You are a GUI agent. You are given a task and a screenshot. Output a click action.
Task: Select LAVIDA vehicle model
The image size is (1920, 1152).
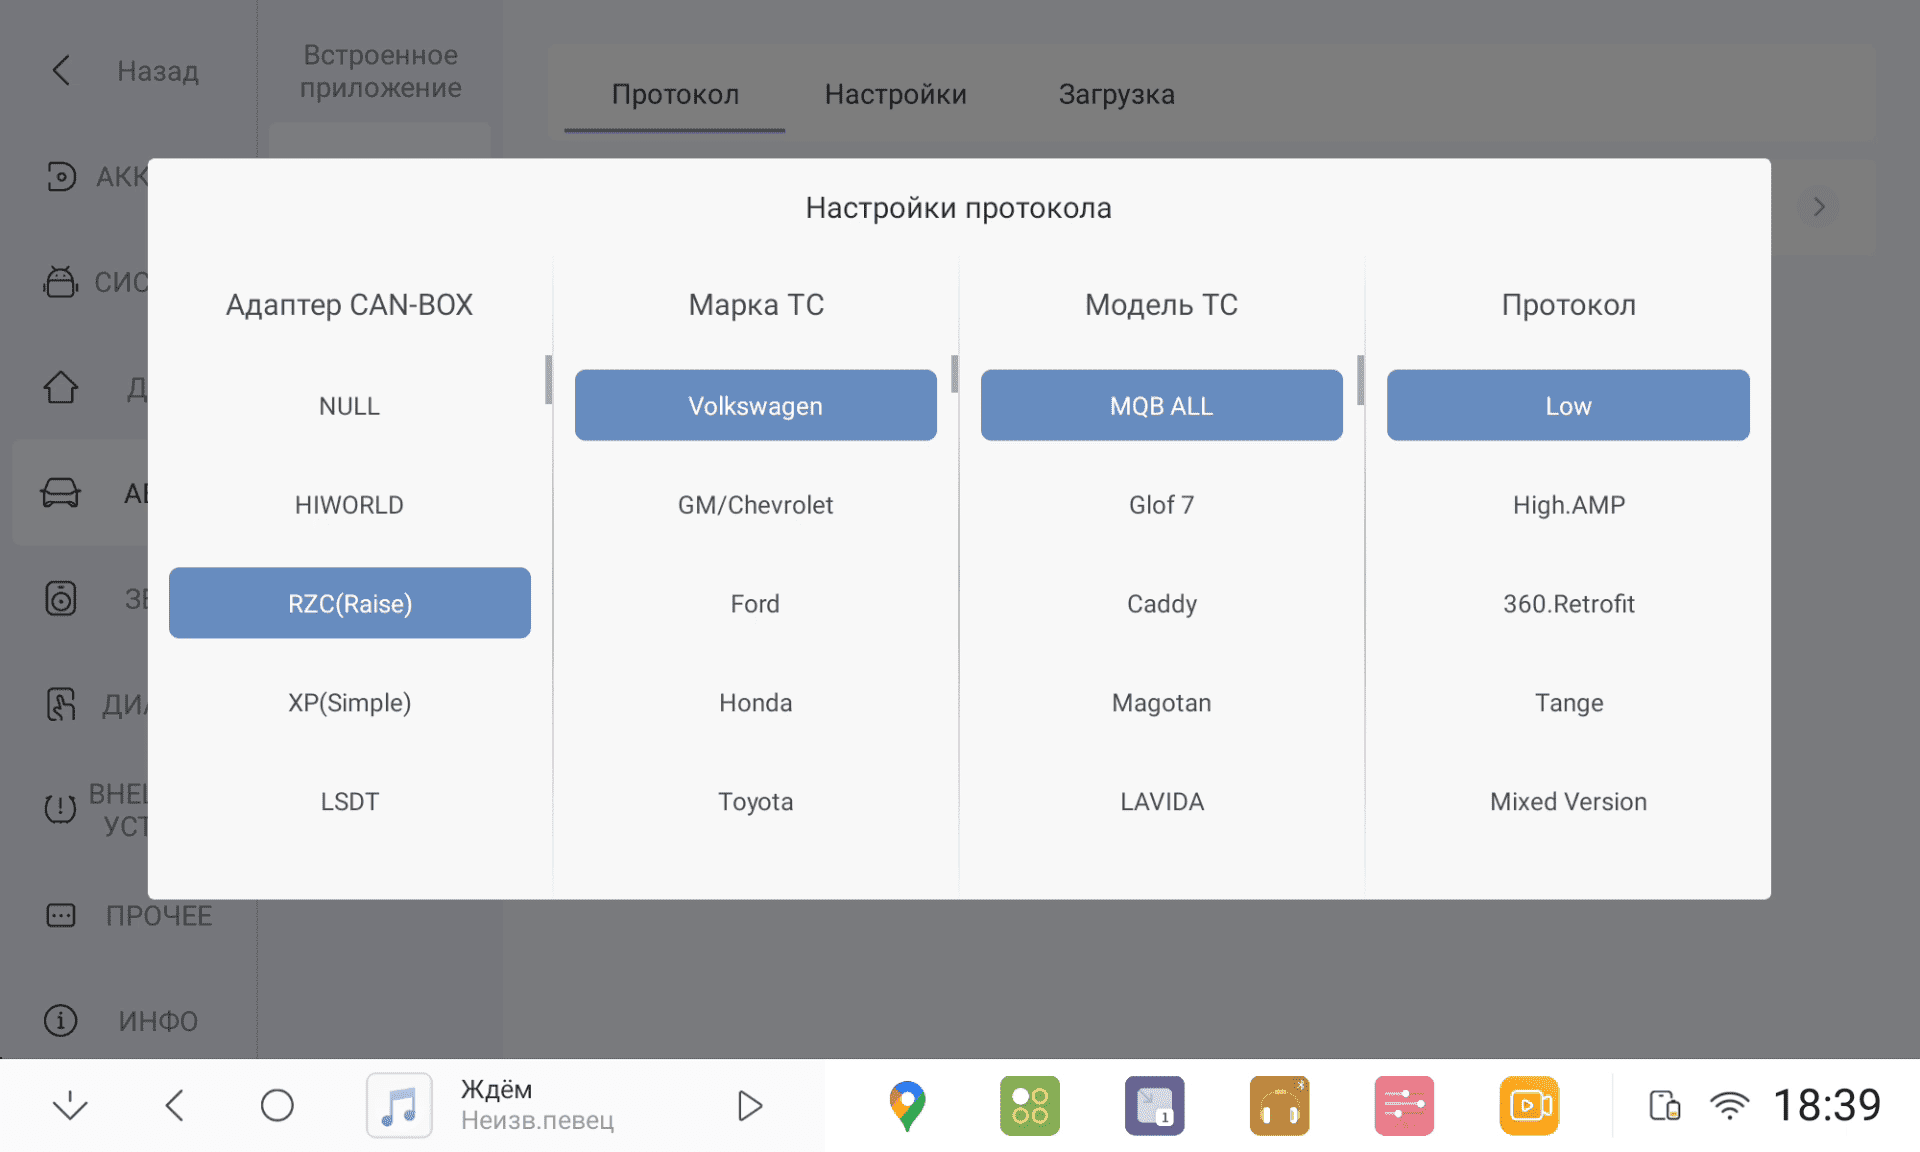coord(1161,801)
